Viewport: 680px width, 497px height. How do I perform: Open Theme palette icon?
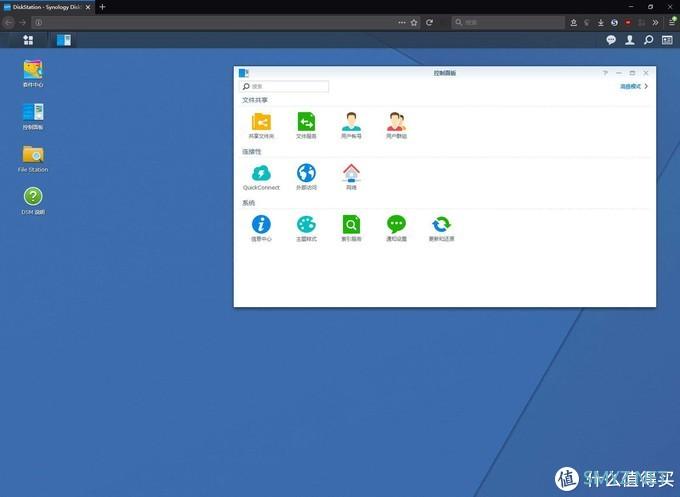306,228
